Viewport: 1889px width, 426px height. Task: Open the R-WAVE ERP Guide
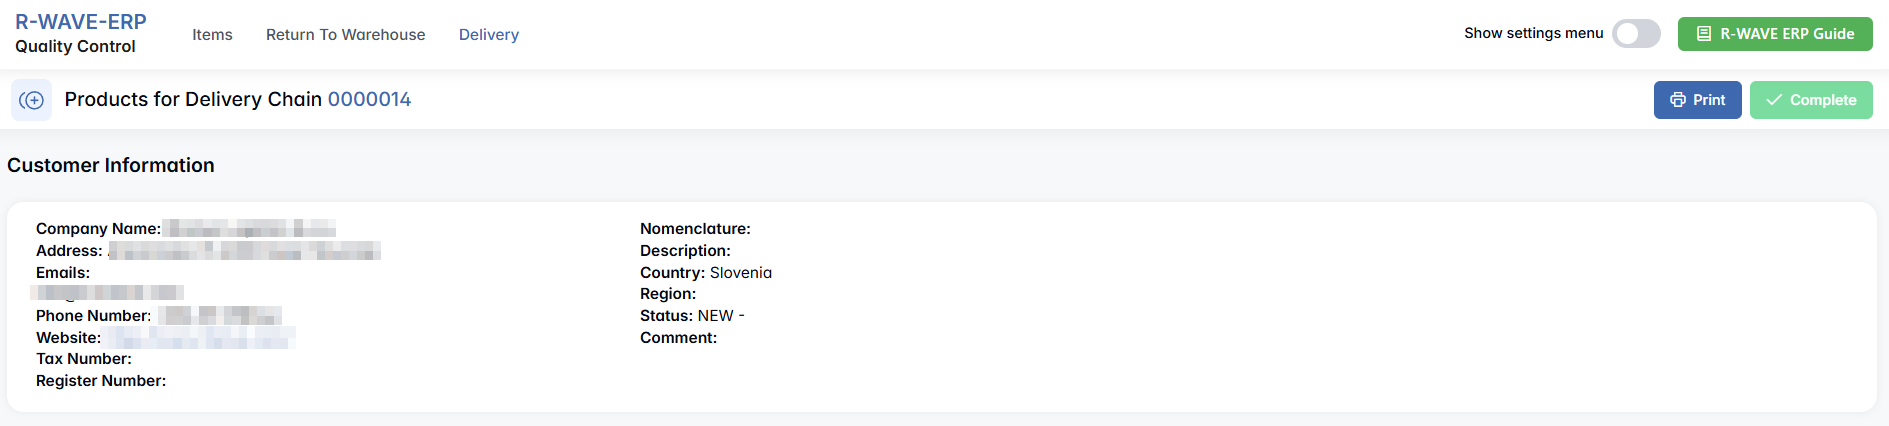1775,34
